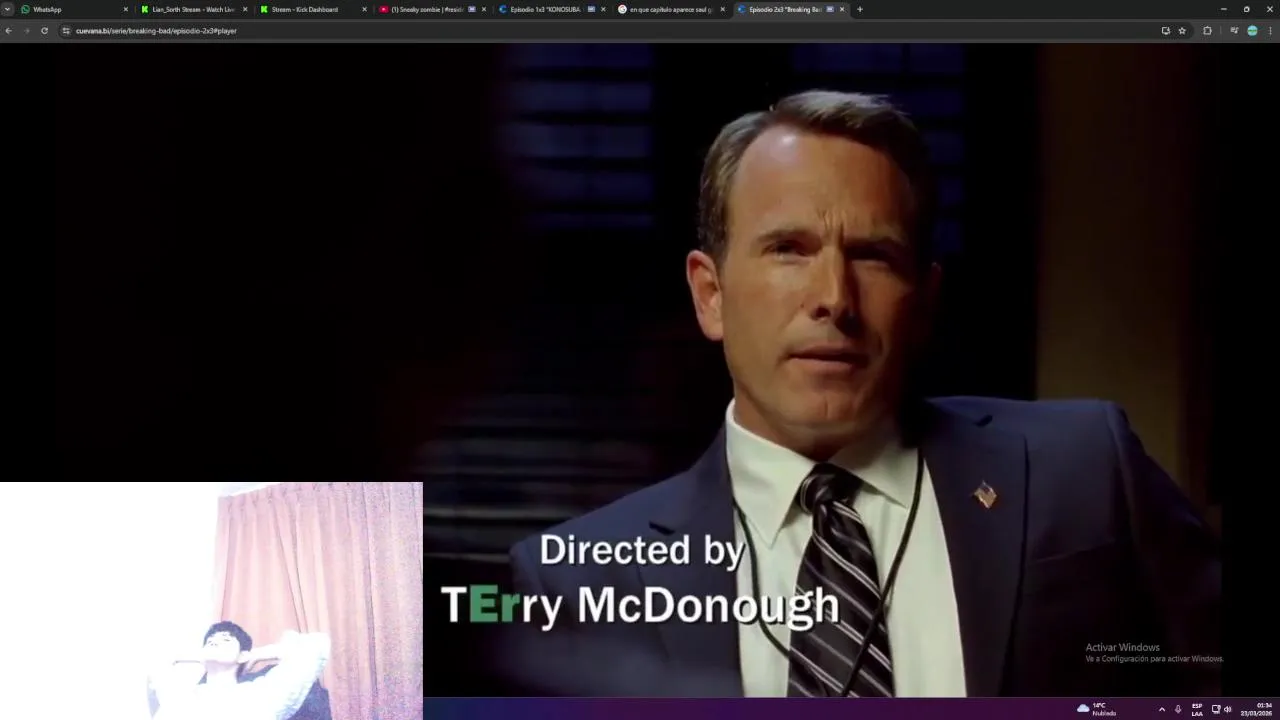Close the Lian_Sorth Stream tab
Screen dimensions: 1280x720
(x=245, y=9)
